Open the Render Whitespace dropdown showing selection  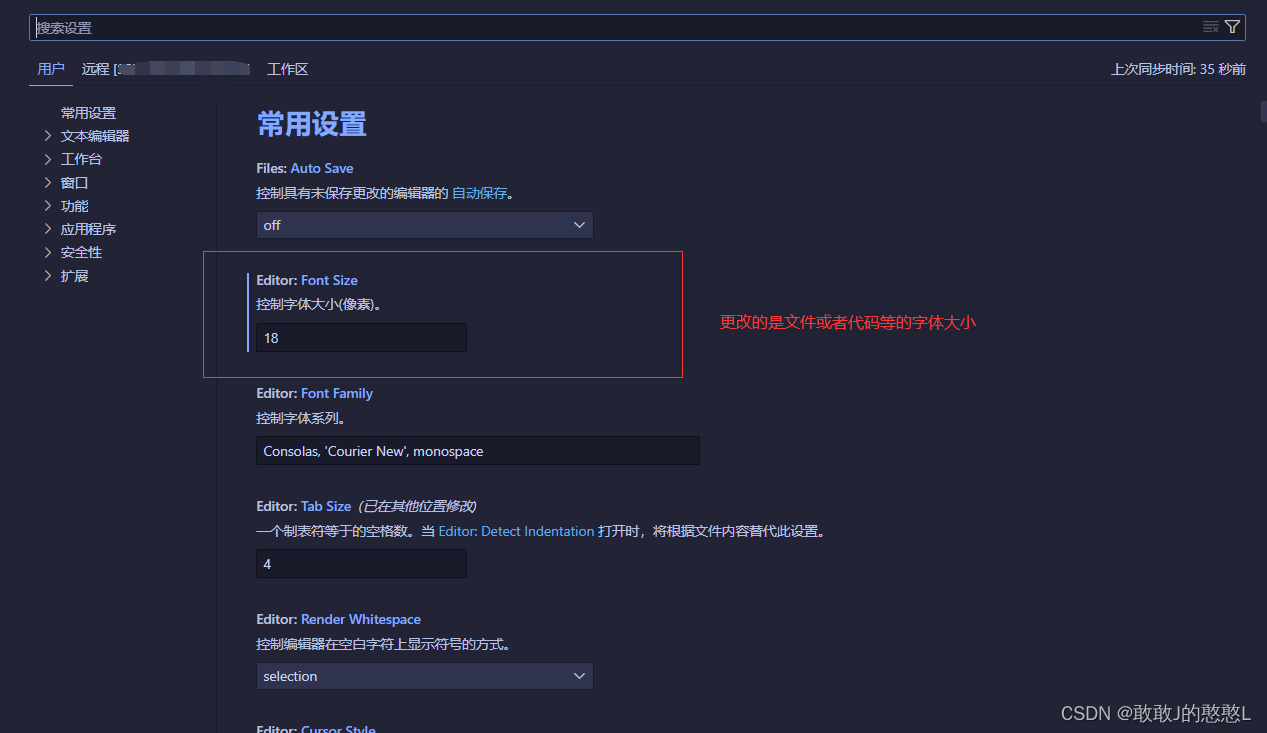tap(424, 676)
